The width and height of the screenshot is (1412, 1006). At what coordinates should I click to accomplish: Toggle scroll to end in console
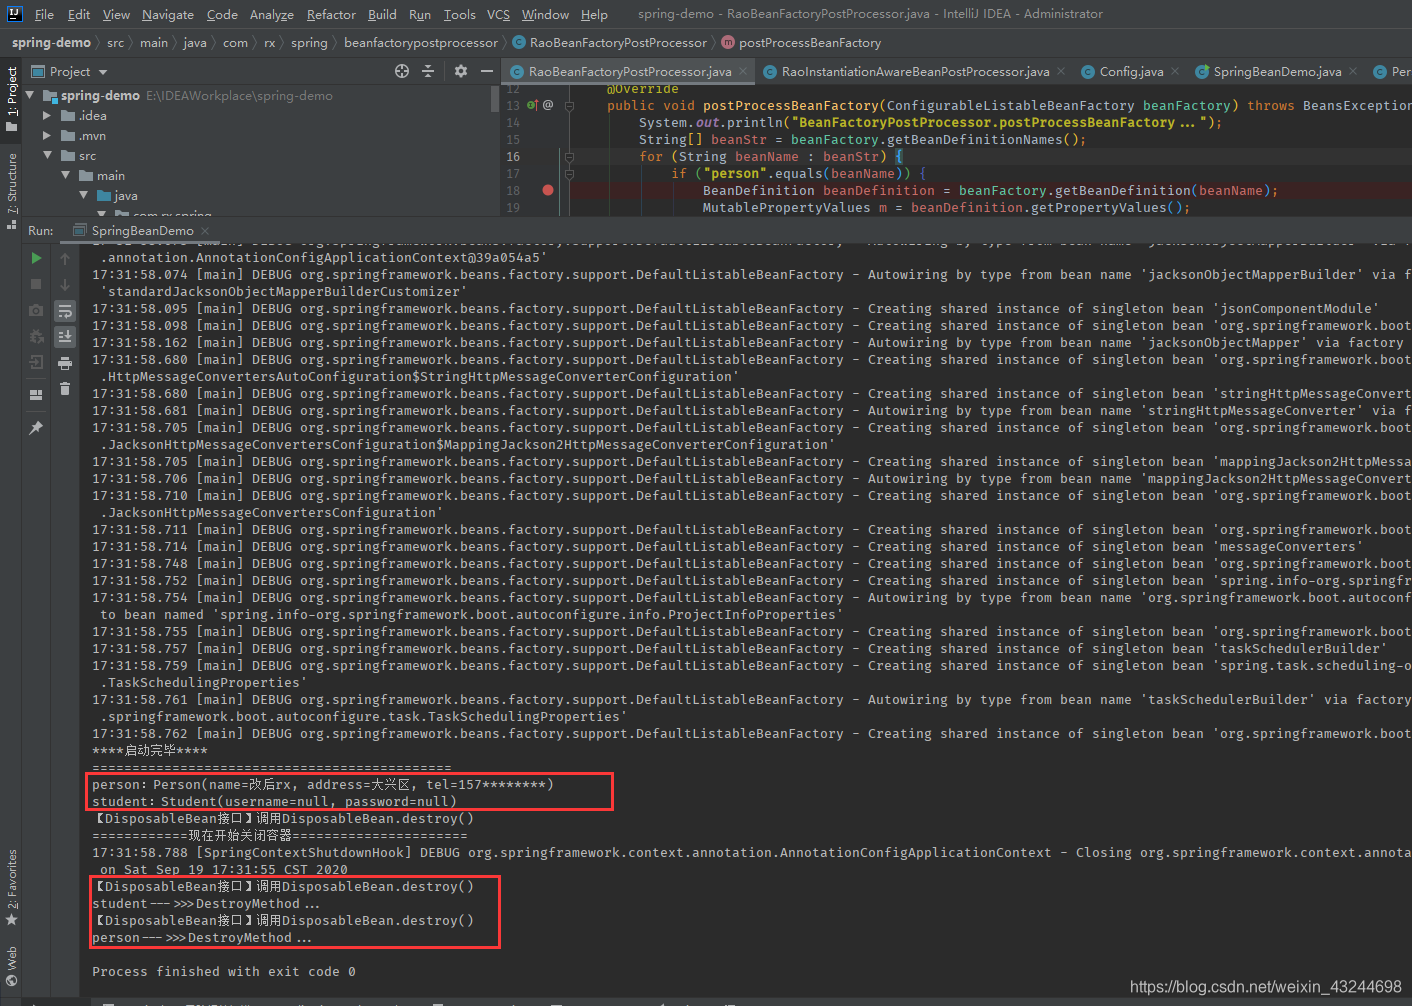(x=65, y=337)
